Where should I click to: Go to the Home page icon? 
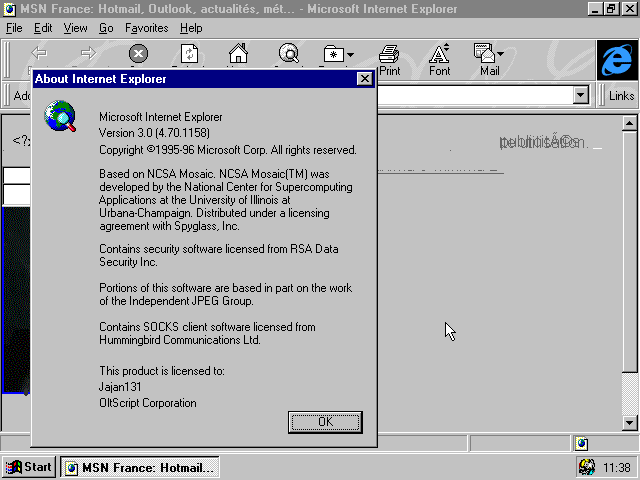(x=238, y=53)
